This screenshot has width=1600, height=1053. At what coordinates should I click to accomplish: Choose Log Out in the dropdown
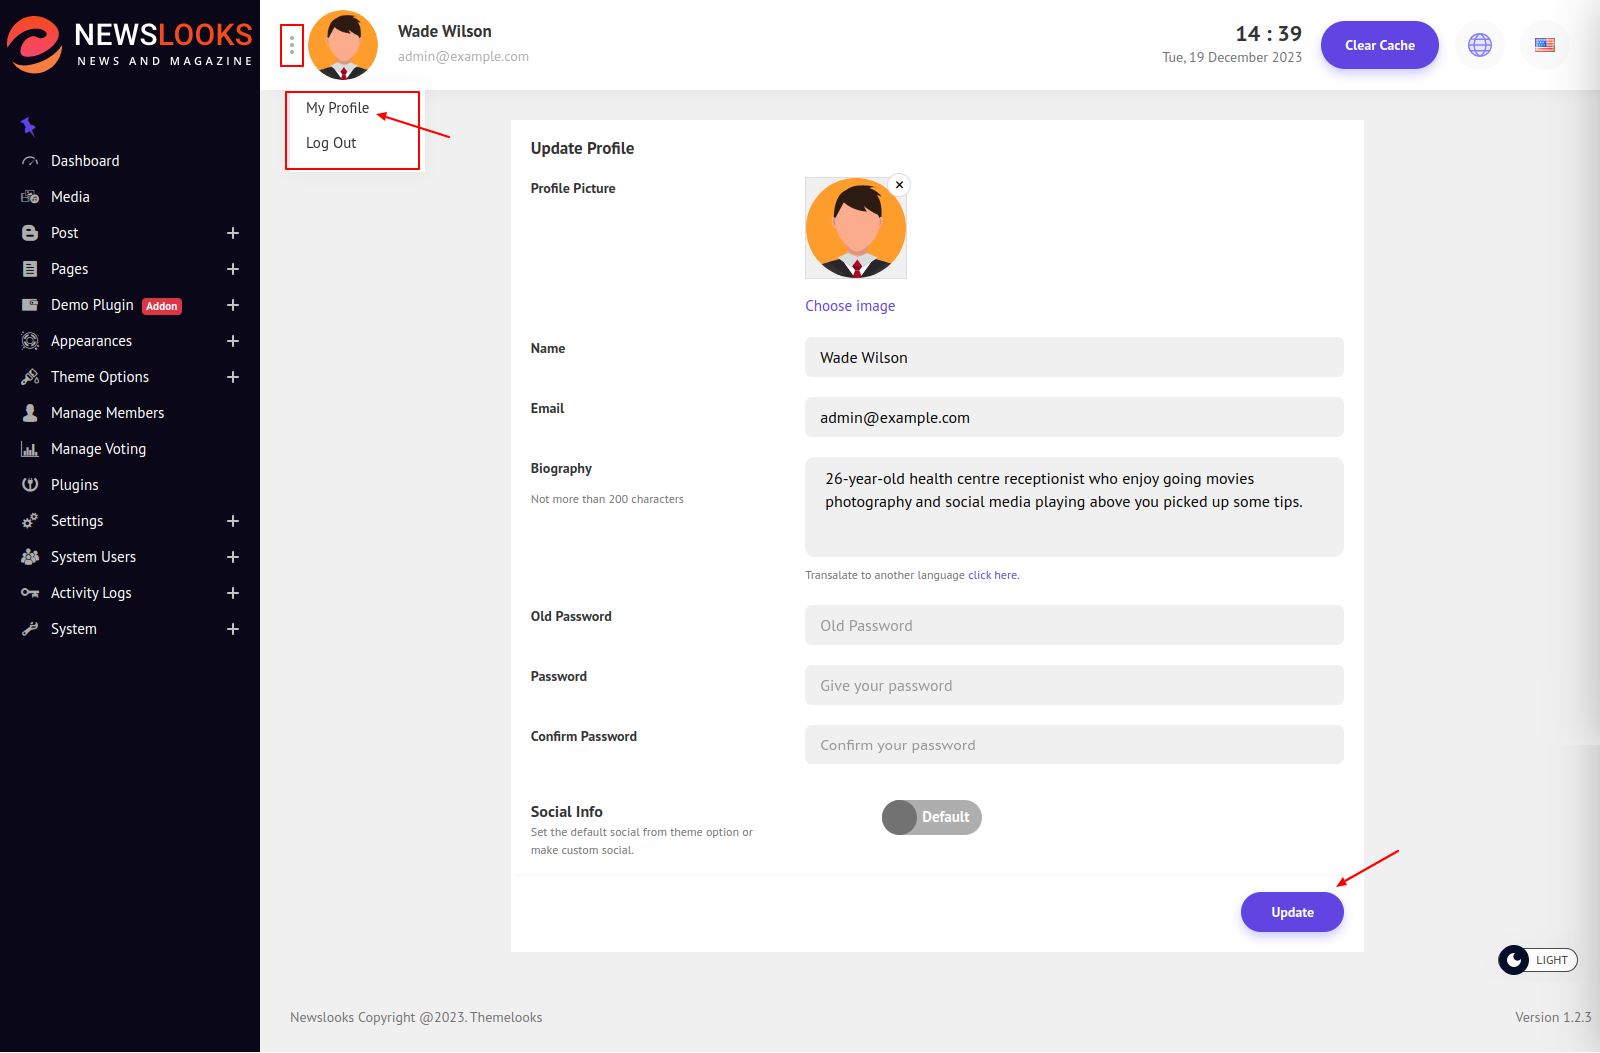[x=331, y=143]
